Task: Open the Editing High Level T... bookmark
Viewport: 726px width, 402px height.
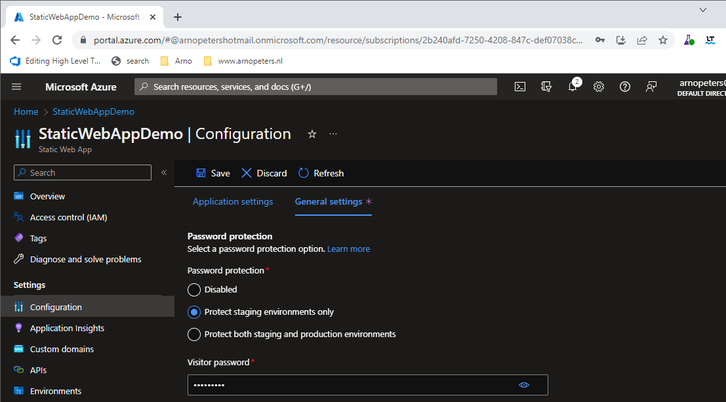Action: (55, 61)
